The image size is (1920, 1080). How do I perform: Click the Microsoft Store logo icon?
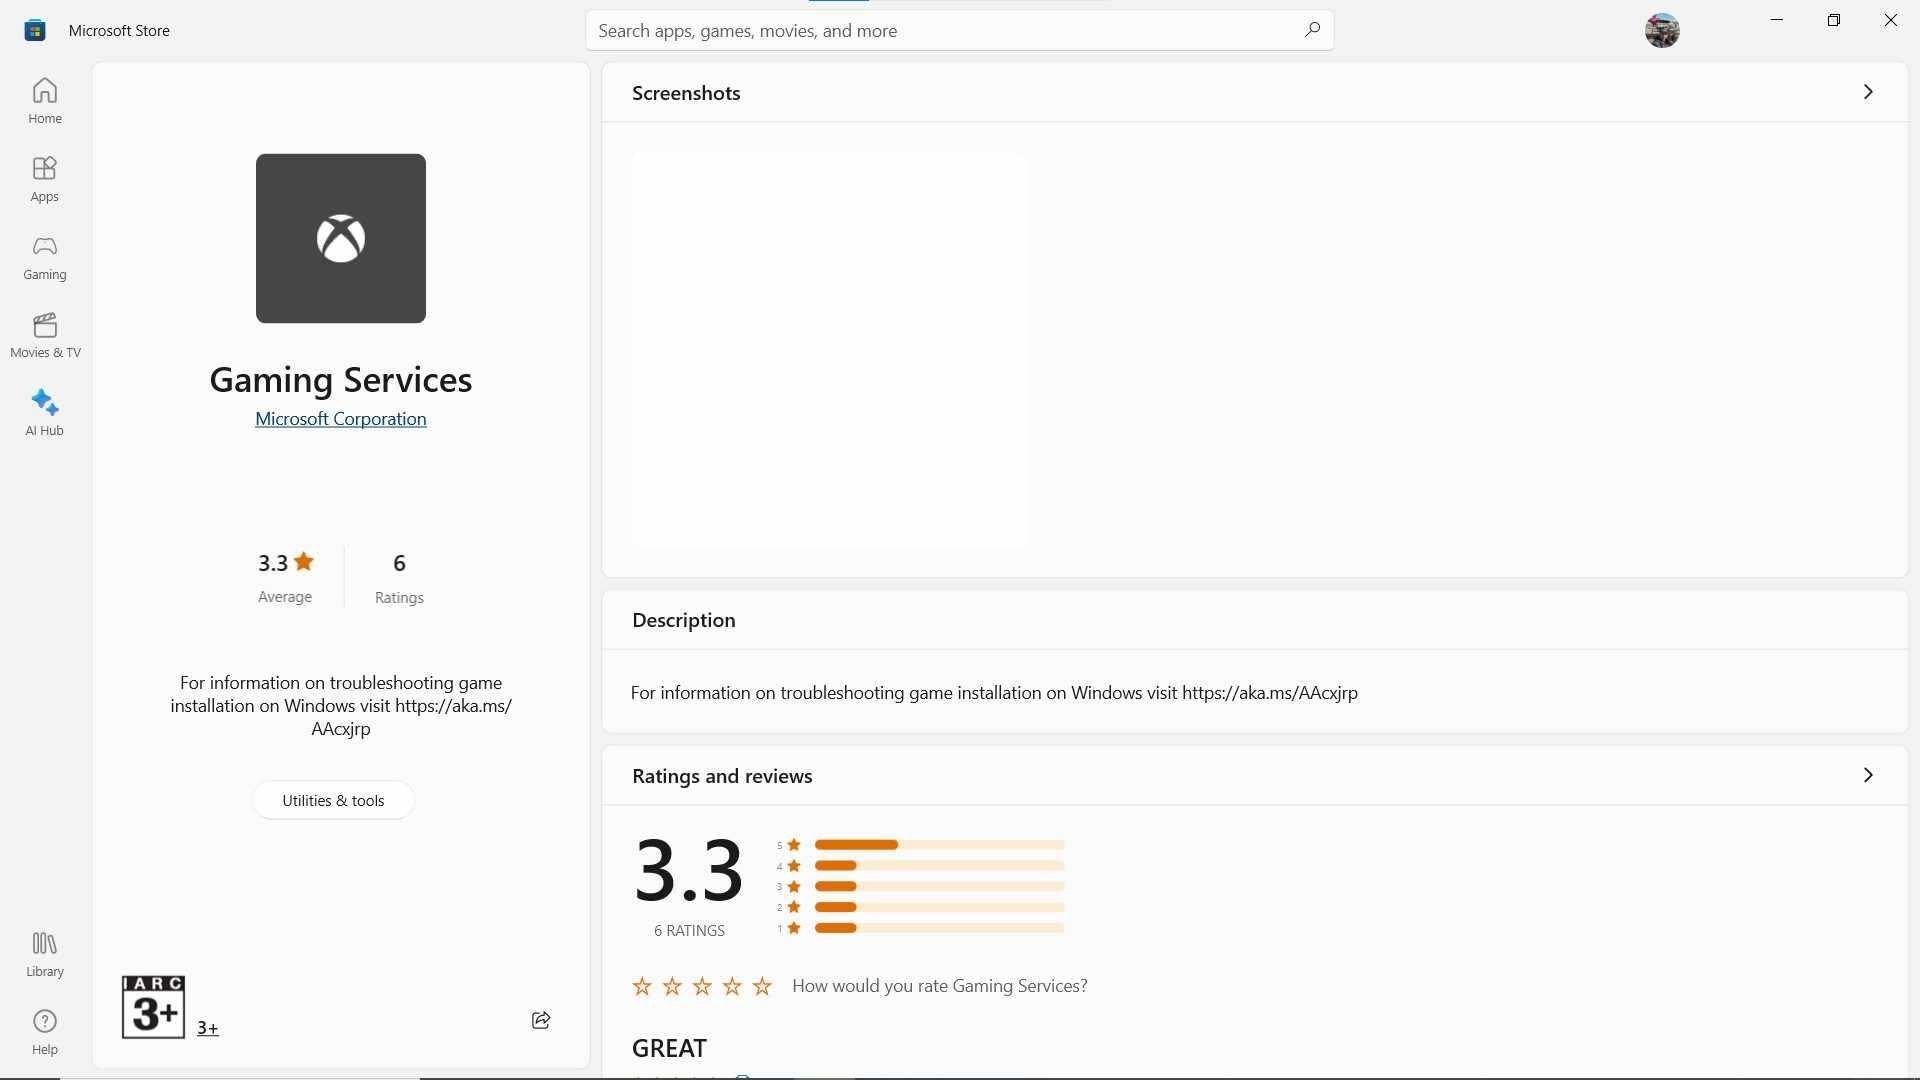click(35, 30)
